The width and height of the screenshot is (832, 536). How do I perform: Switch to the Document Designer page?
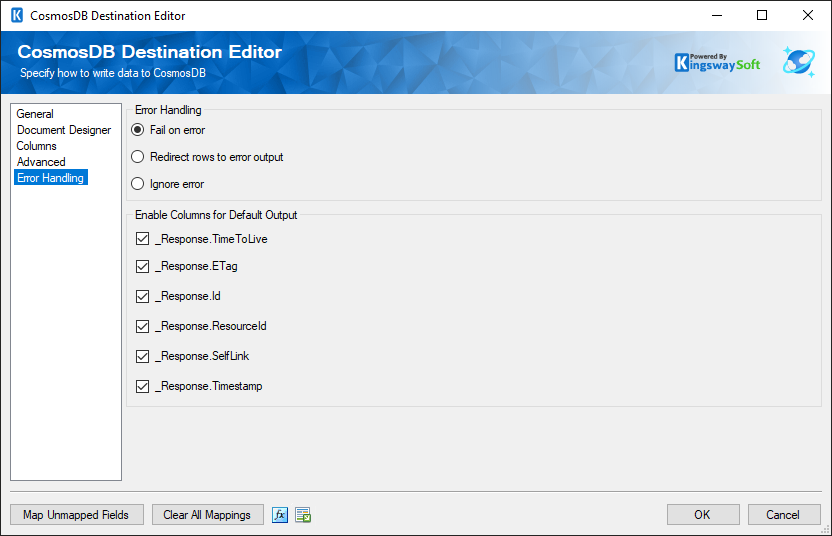(x=64, y=130)
